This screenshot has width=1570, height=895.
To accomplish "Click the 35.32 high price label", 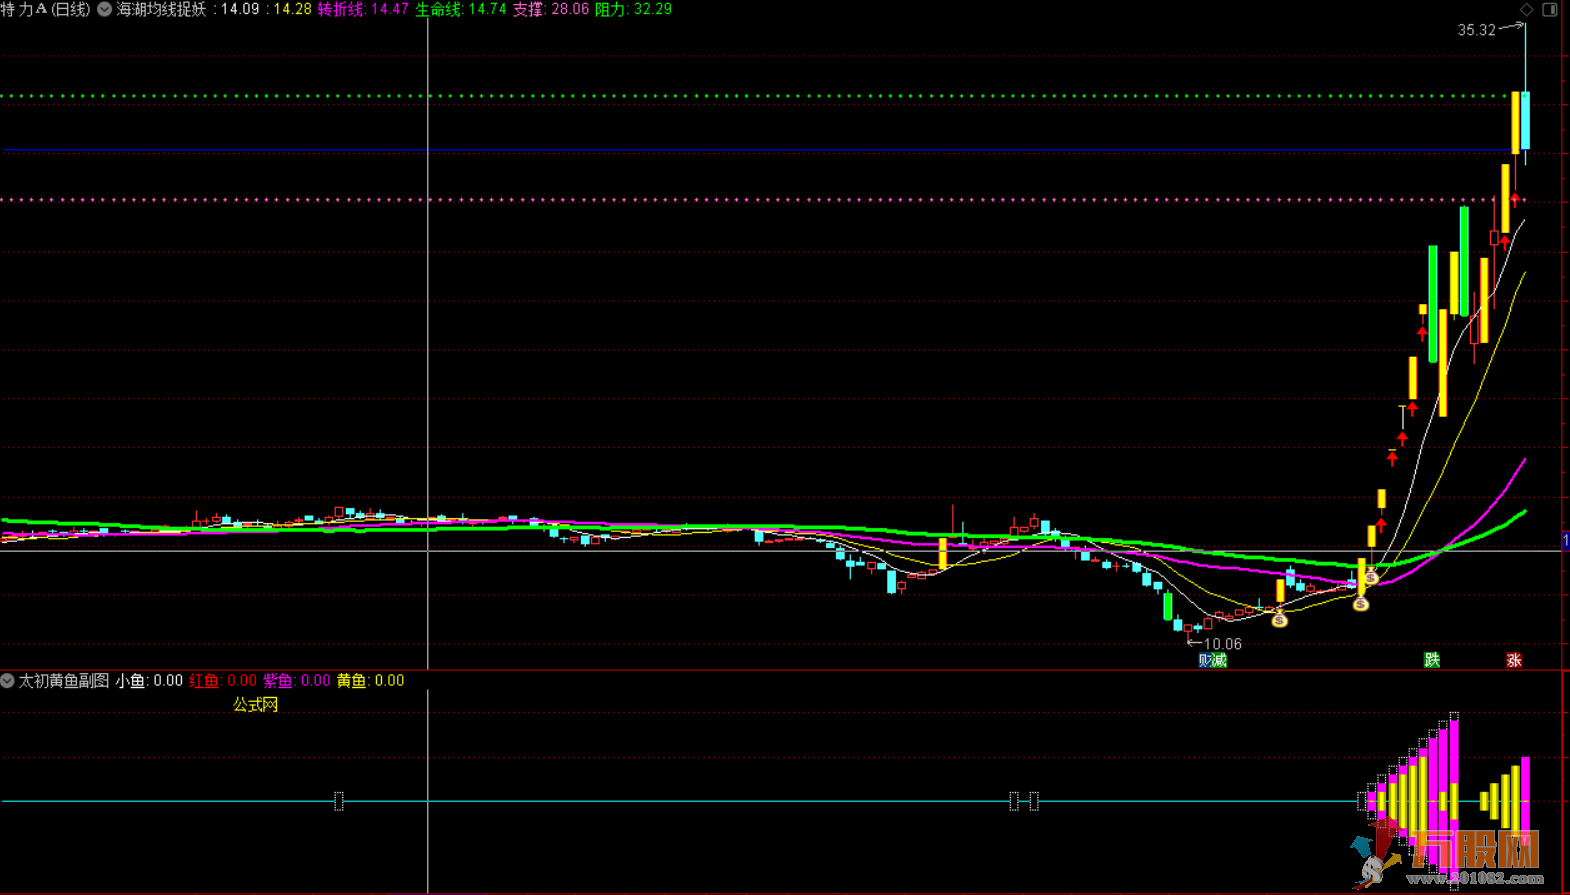I will click(x=1476, y=30).
